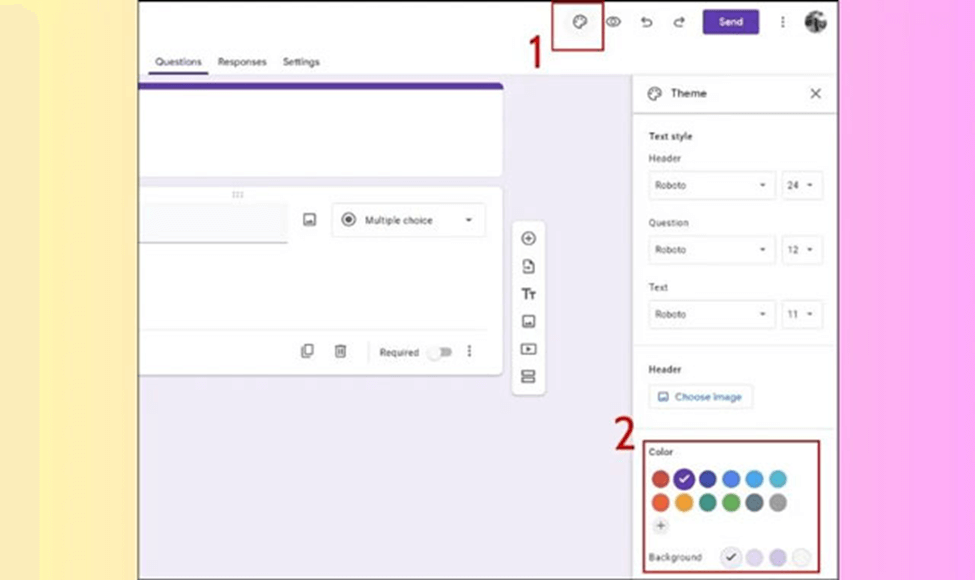Select the checked light Background swatch

click(x=729, y=558)
